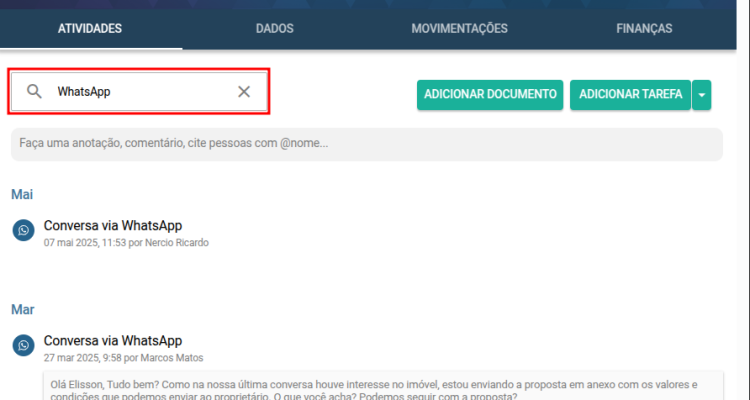
Task: Open the Dados tab
Action: tap(275, 29)
